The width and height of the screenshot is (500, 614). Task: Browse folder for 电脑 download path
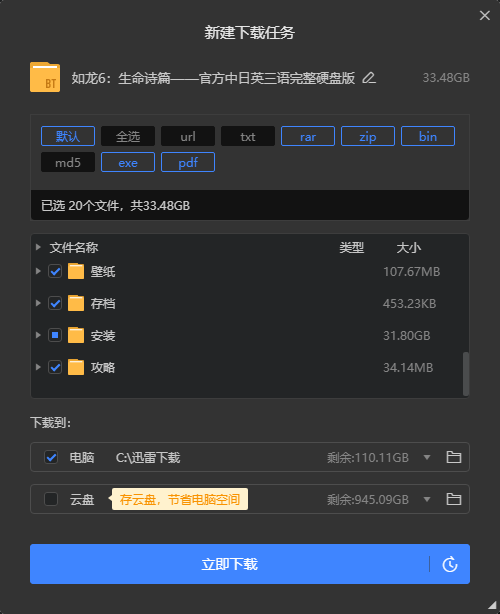tap(454, 457)
